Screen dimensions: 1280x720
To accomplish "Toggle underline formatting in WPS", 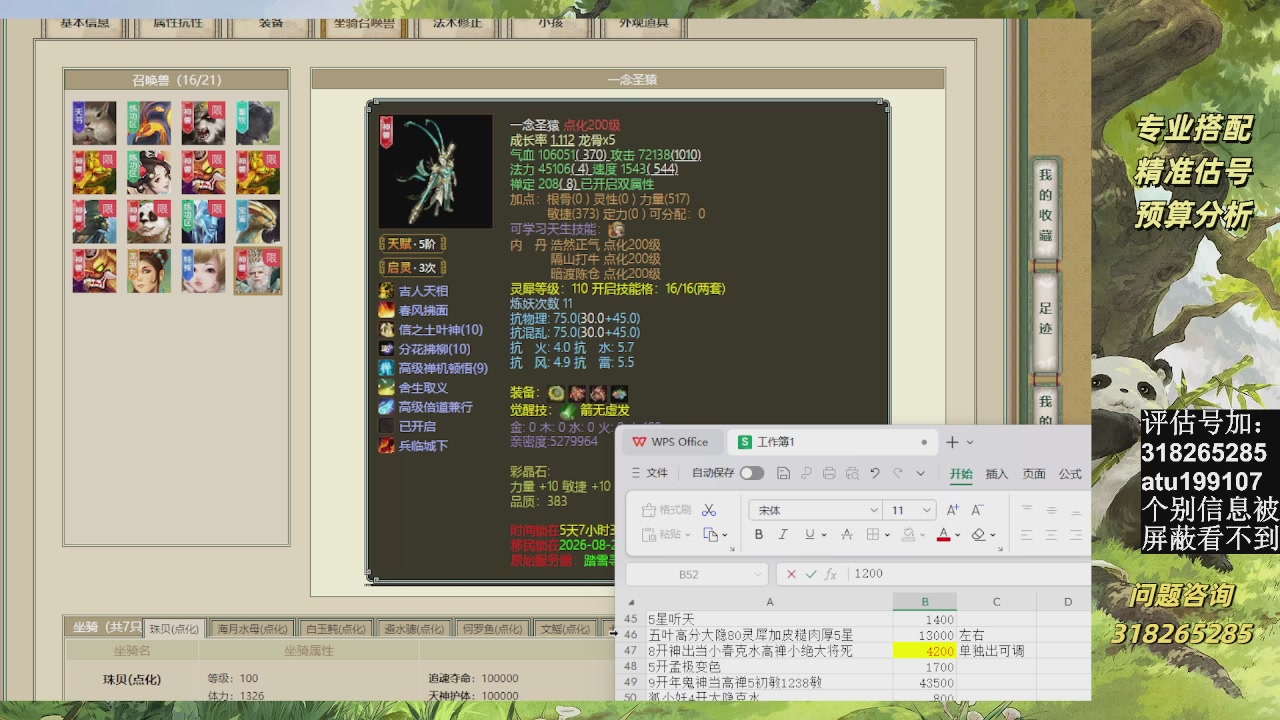I will (809, 535).
